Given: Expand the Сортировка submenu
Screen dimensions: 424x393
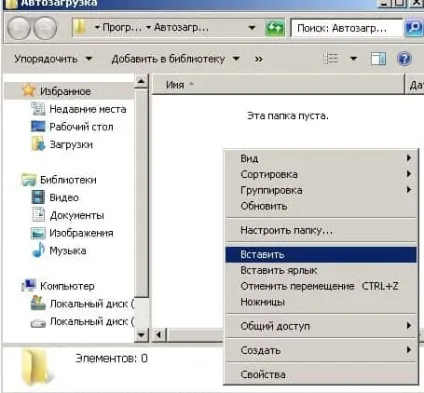Looking at the screenshot, I should tap(321, 174).
